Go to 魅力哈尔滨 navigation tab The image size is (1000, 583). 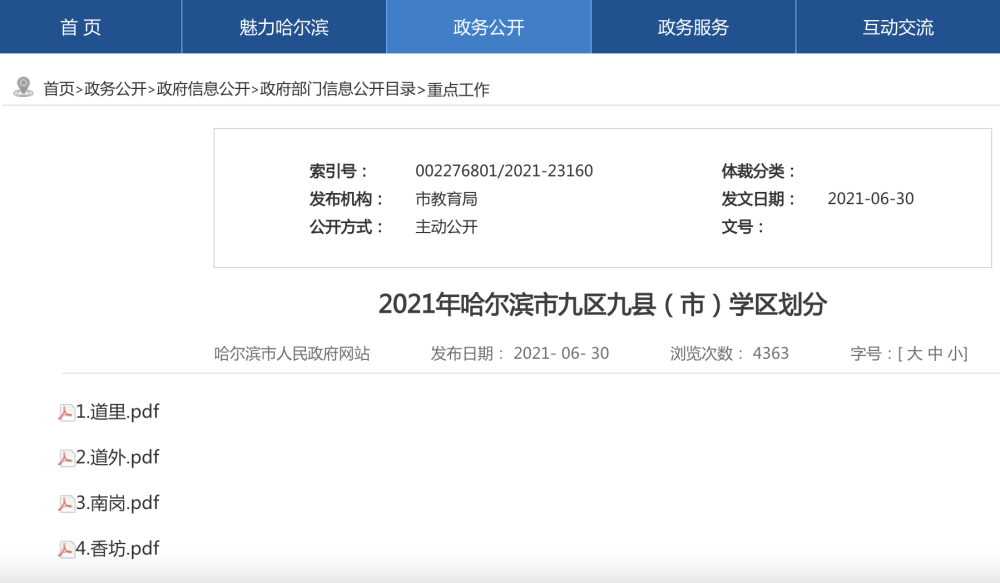pos(284,27)
